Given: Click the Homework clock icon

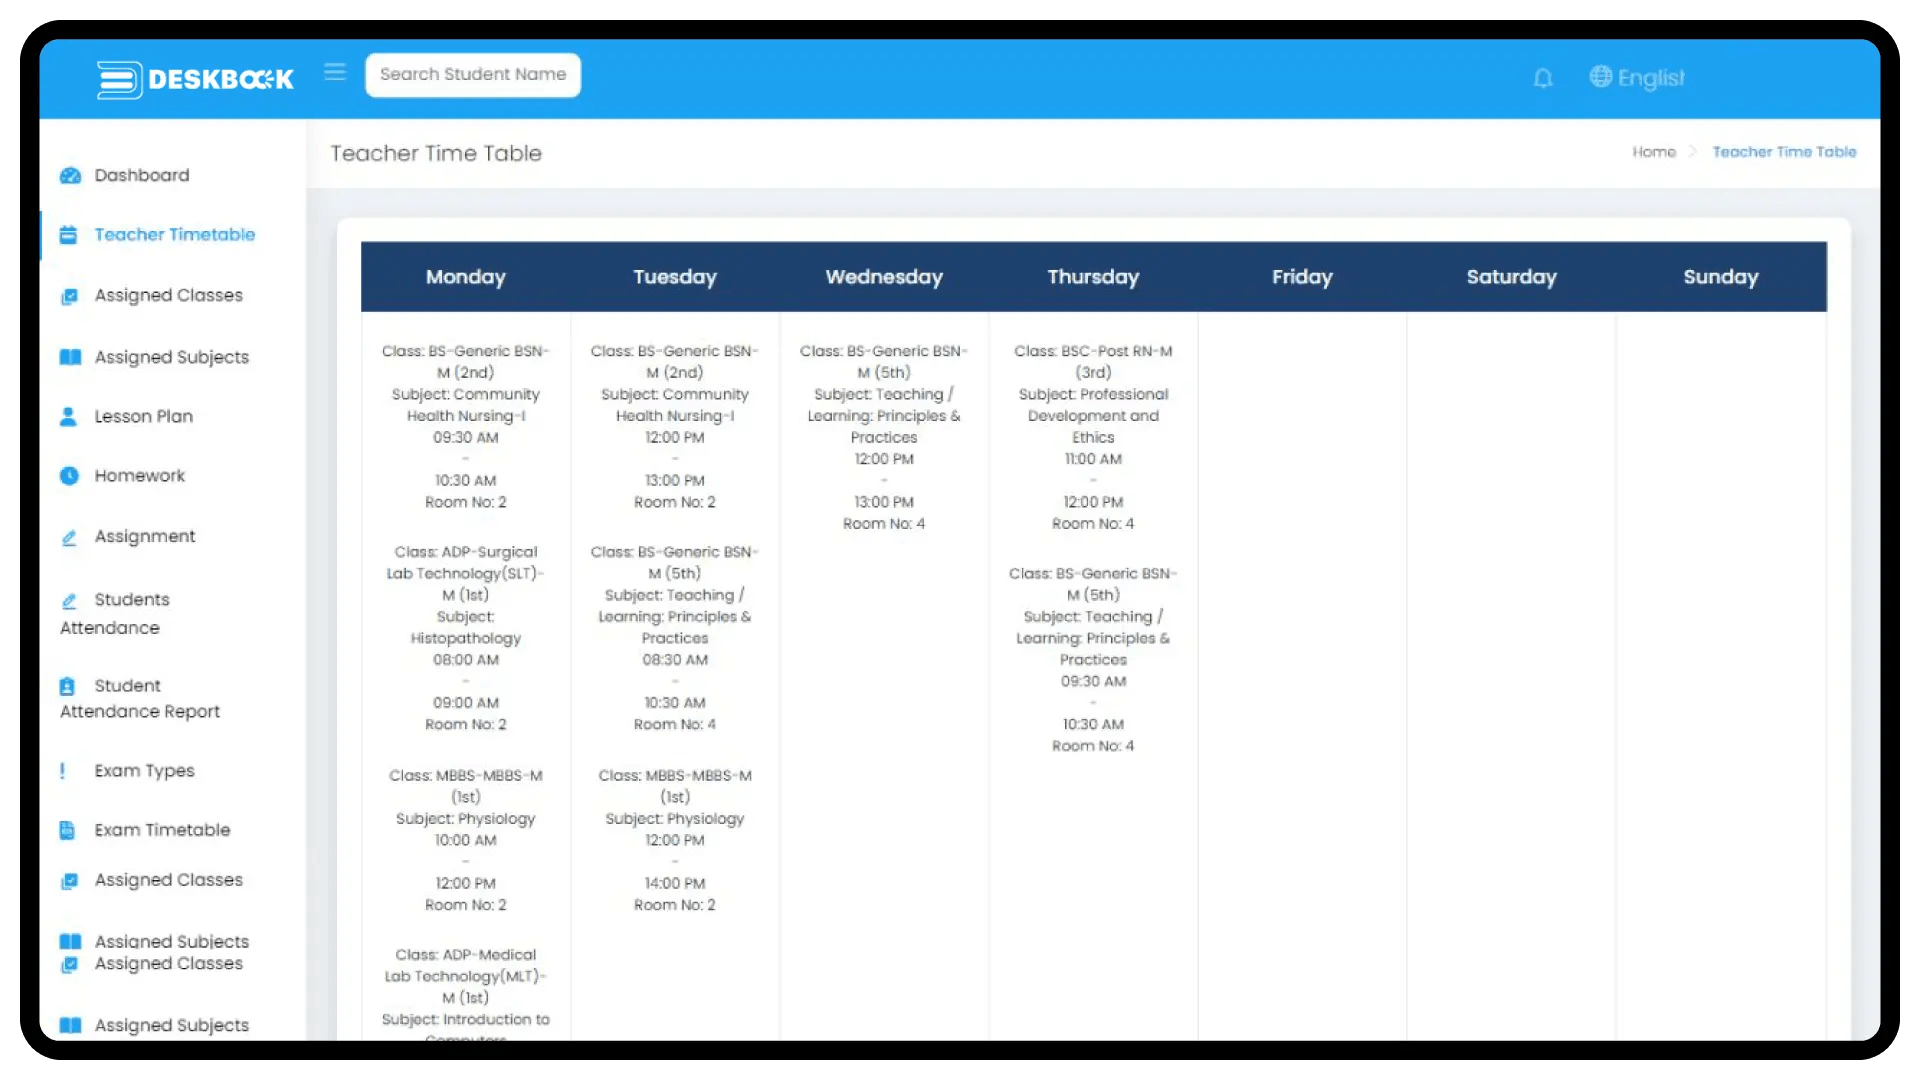Looking at the screenshot, I should pos(69,476).
